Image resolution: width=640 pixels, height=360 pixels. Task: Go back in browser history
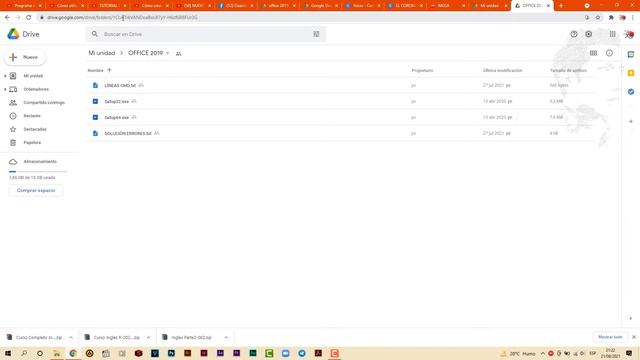pos(7,18)
